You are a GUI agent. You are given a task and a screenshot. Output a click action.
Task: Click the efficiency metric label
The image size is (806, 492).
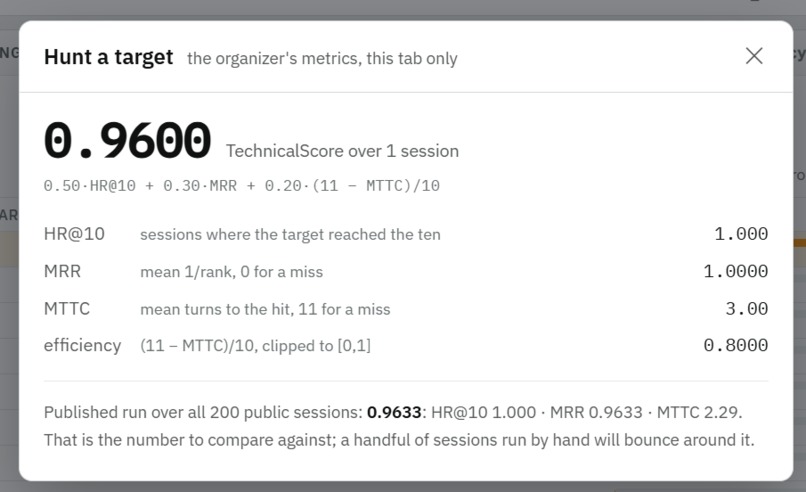click(82, 345)
